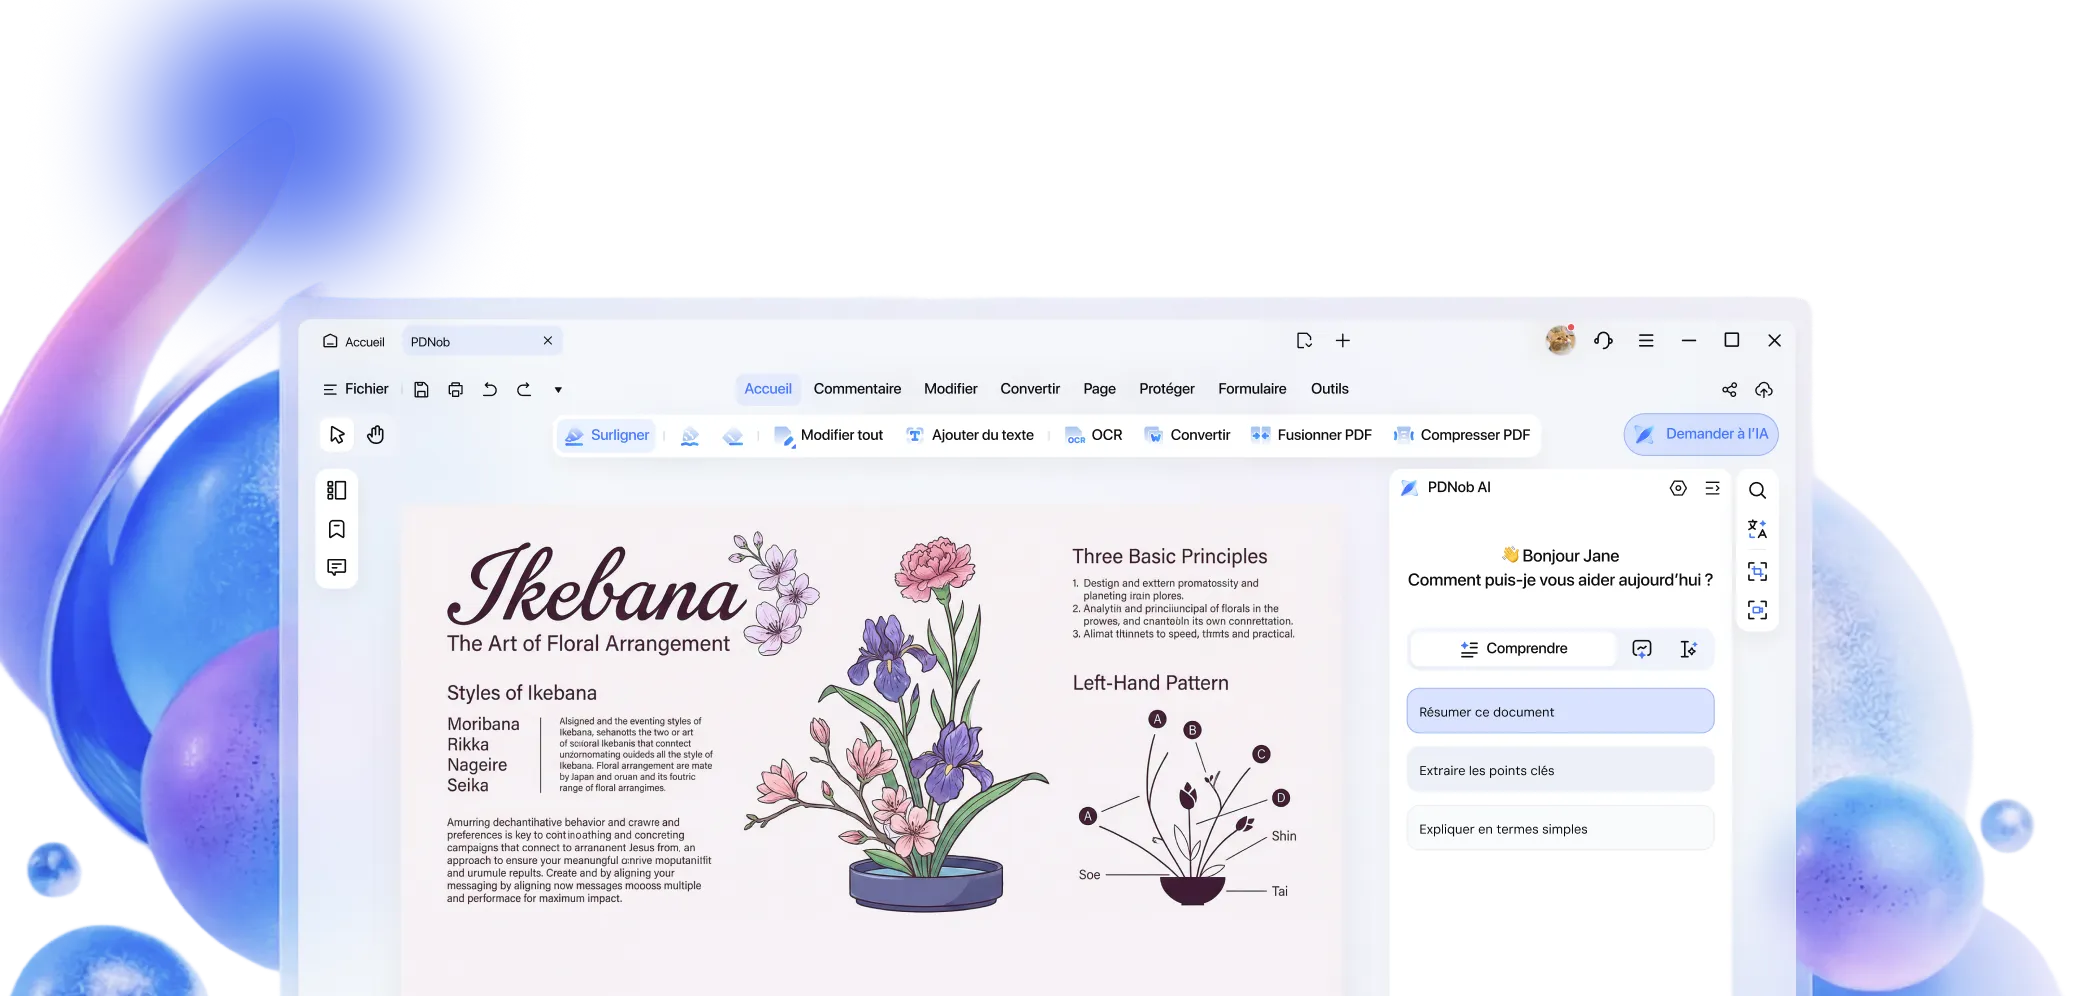Enable the Surligner highlight tool

[x=607, y=435]
